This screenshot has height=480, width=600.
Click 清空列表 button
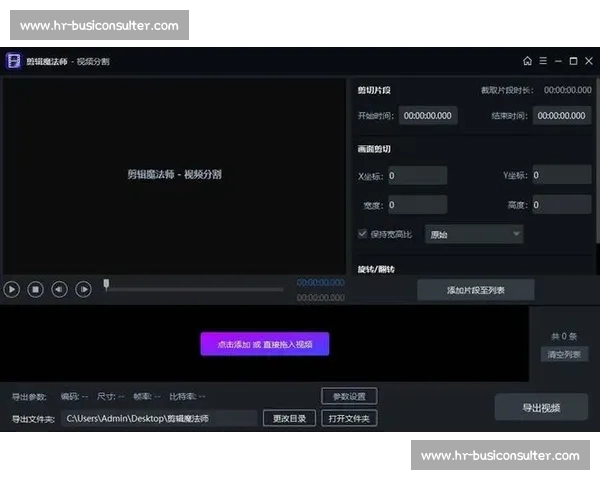click(564, 354)
